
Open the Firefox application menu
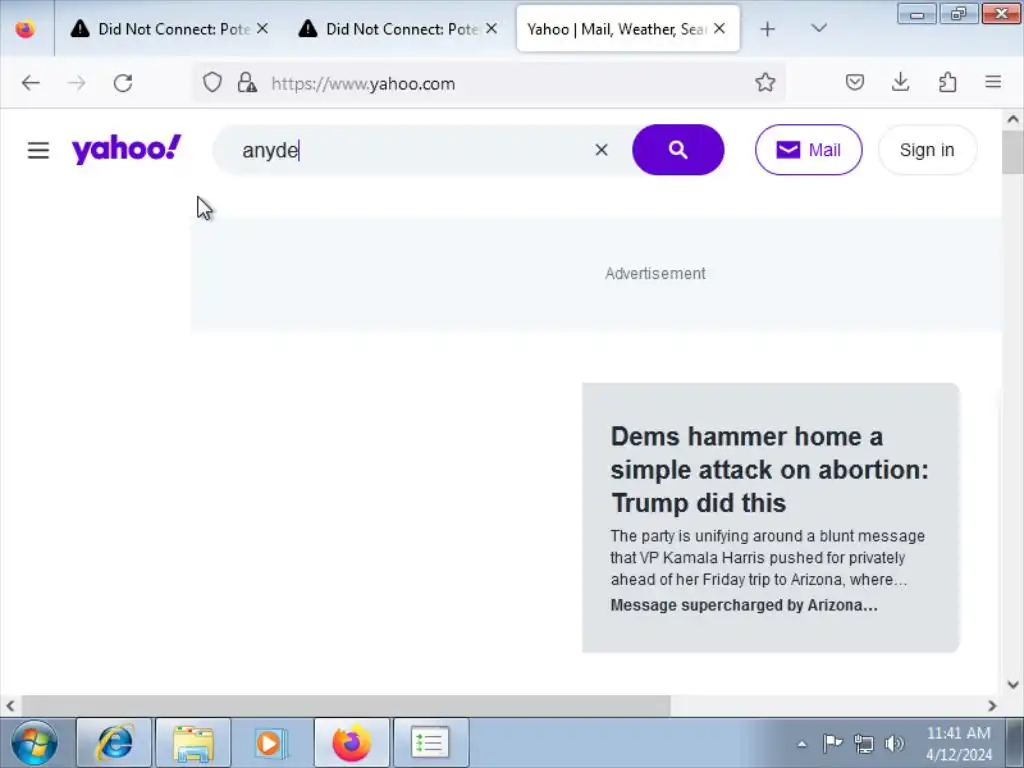pos(993,82)
